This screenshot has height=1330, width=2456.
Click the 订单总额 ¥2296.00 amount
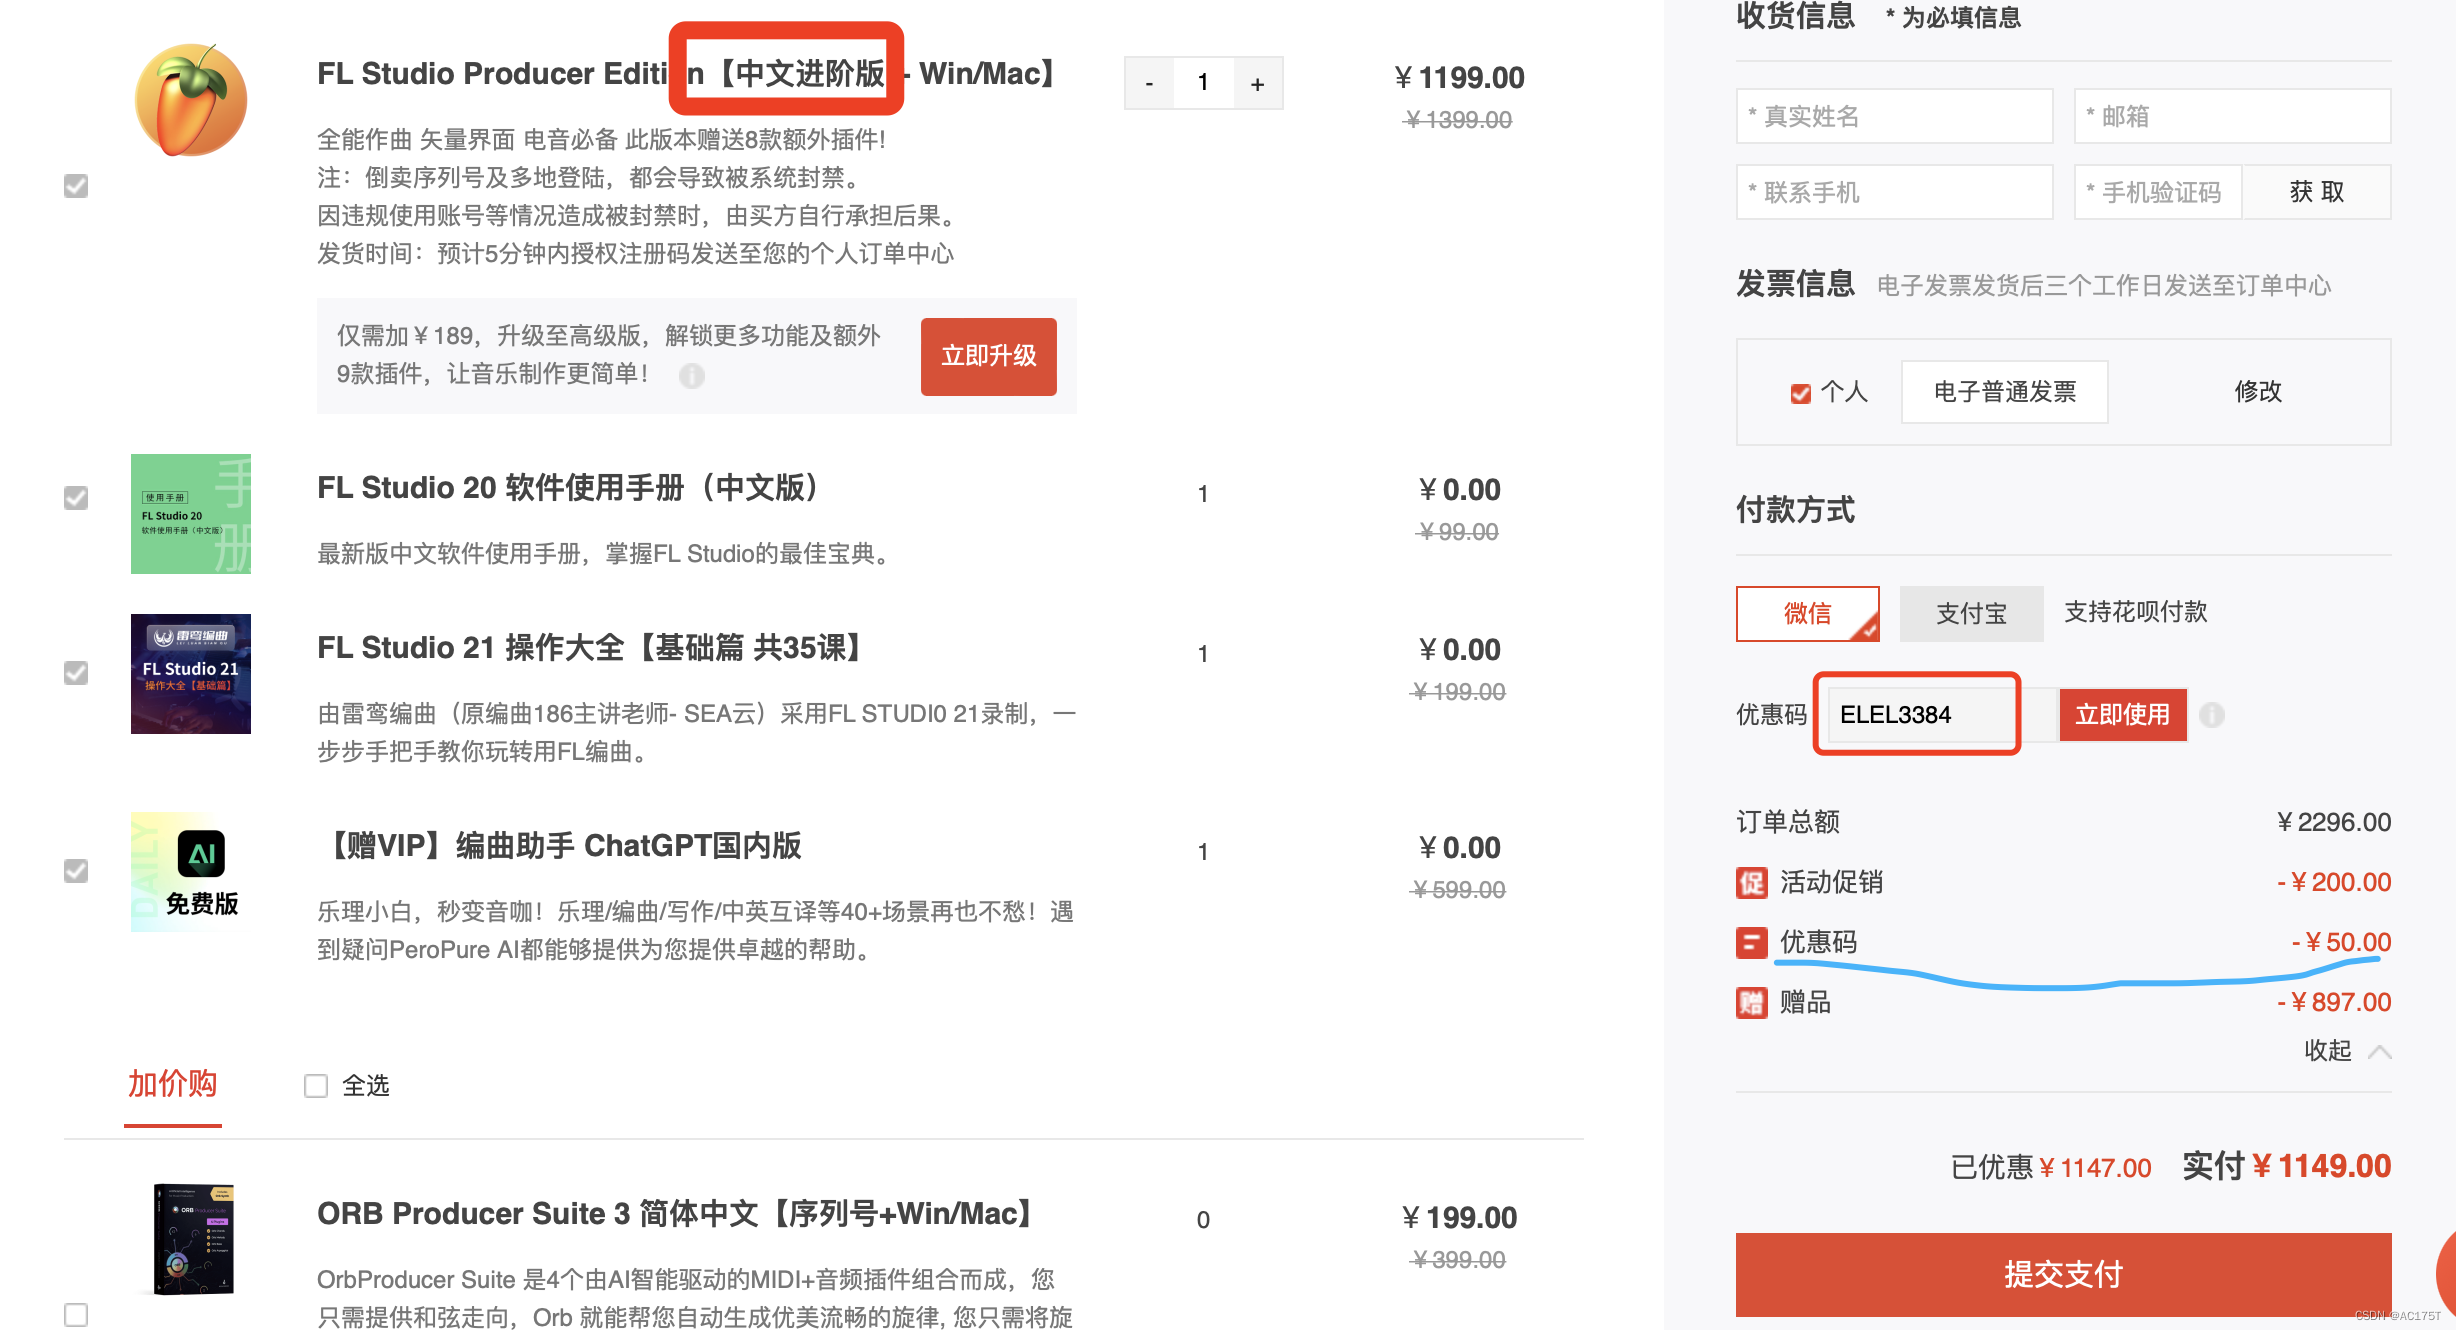click(x=2334, y=822)
